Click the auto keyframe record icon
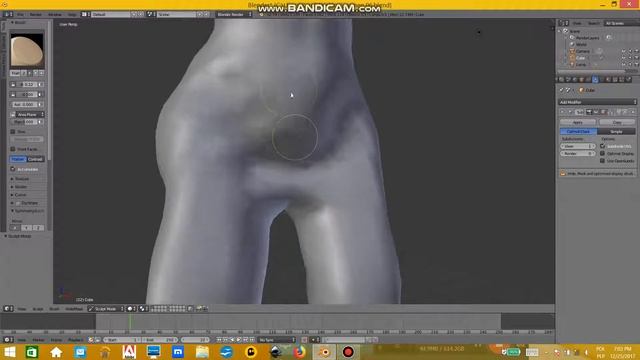 click(304, 340)
